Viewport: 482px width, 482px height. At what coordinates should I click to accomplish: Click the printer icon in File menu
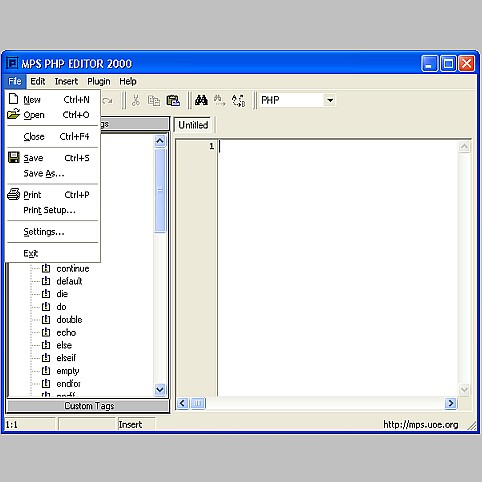(x=14, y=194)
